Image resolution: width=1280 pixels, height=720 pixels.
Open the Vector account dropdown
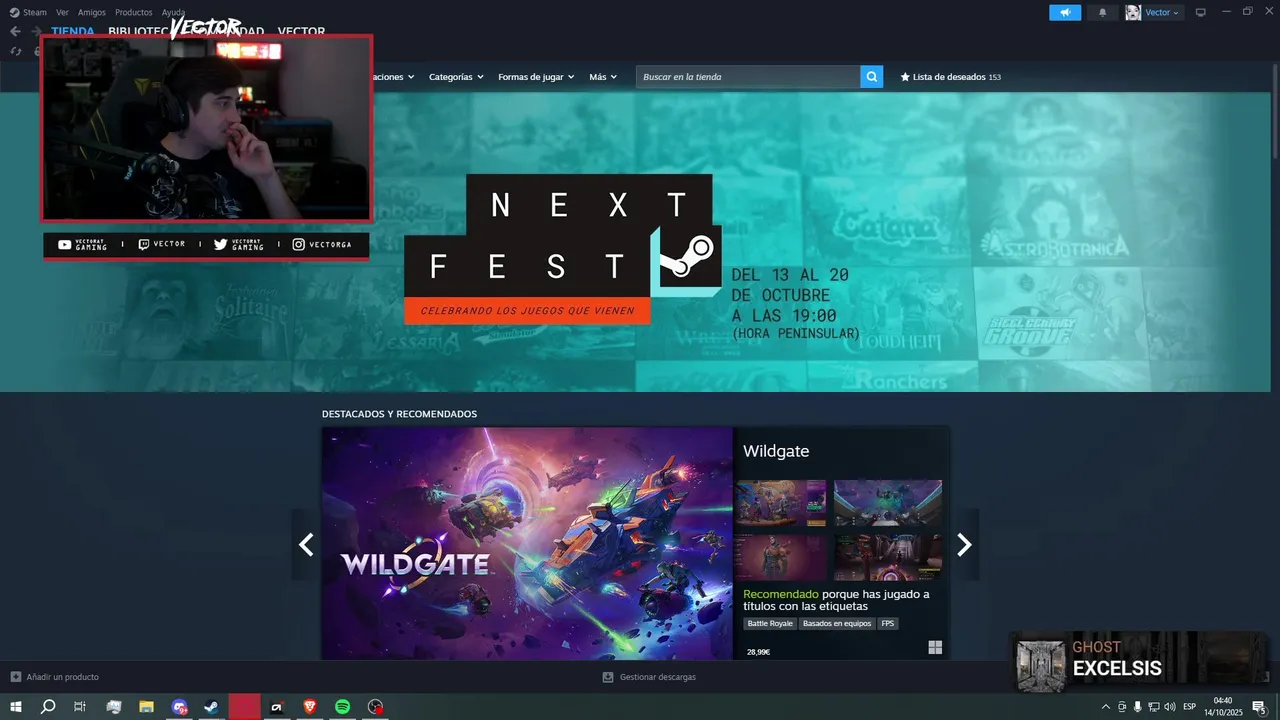coord(1163,13)
